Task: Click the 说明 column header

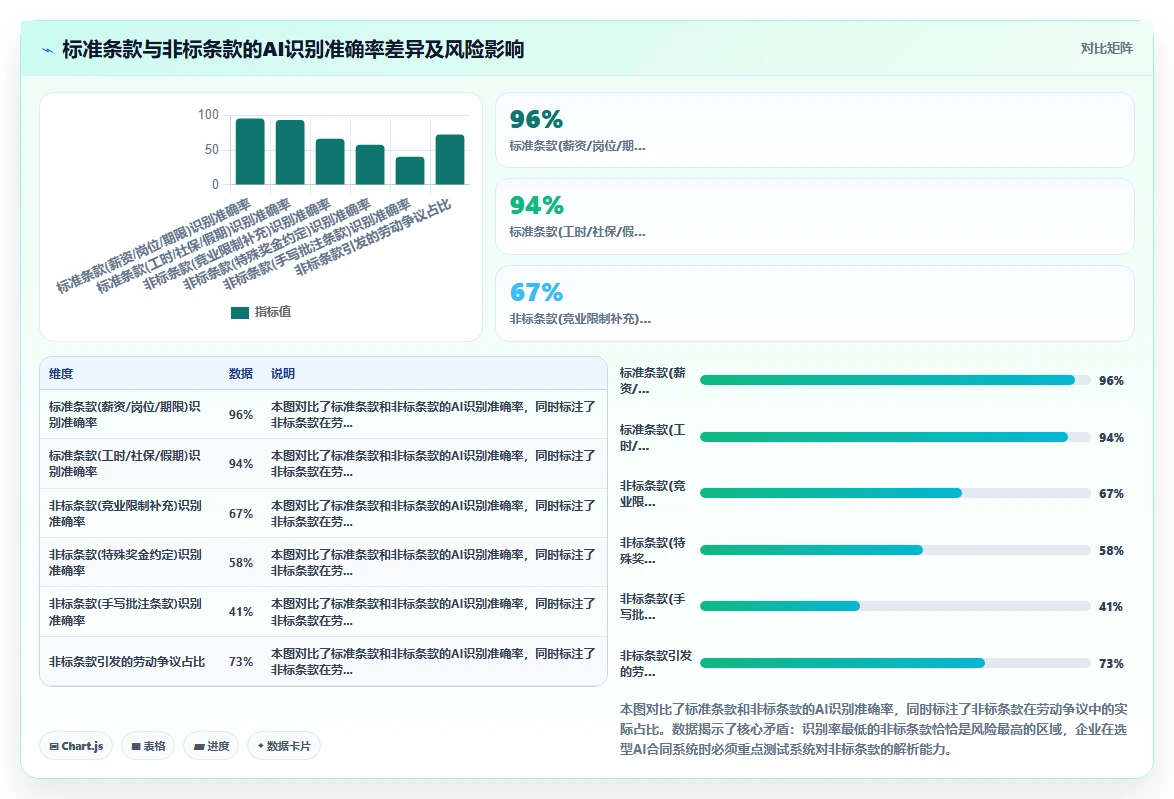Action: coord(283,374)
